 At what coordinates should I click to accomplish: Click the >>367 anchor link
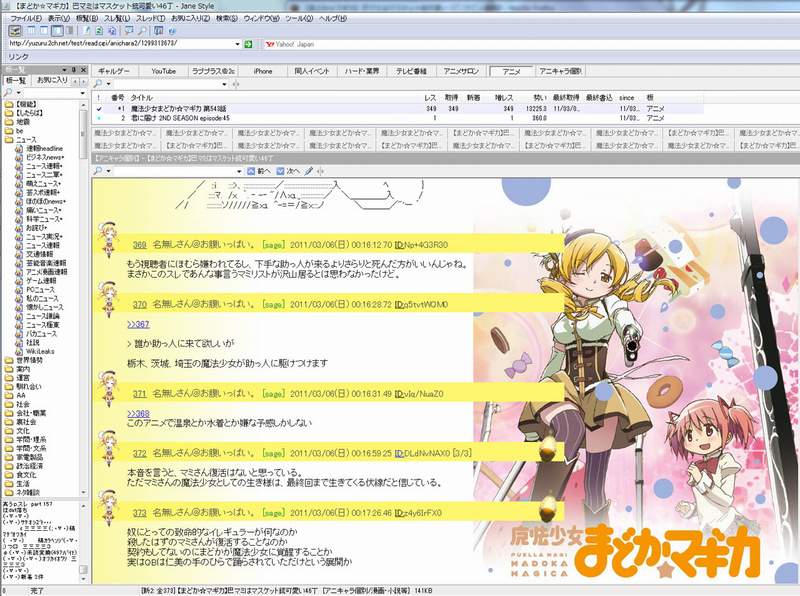138,324
